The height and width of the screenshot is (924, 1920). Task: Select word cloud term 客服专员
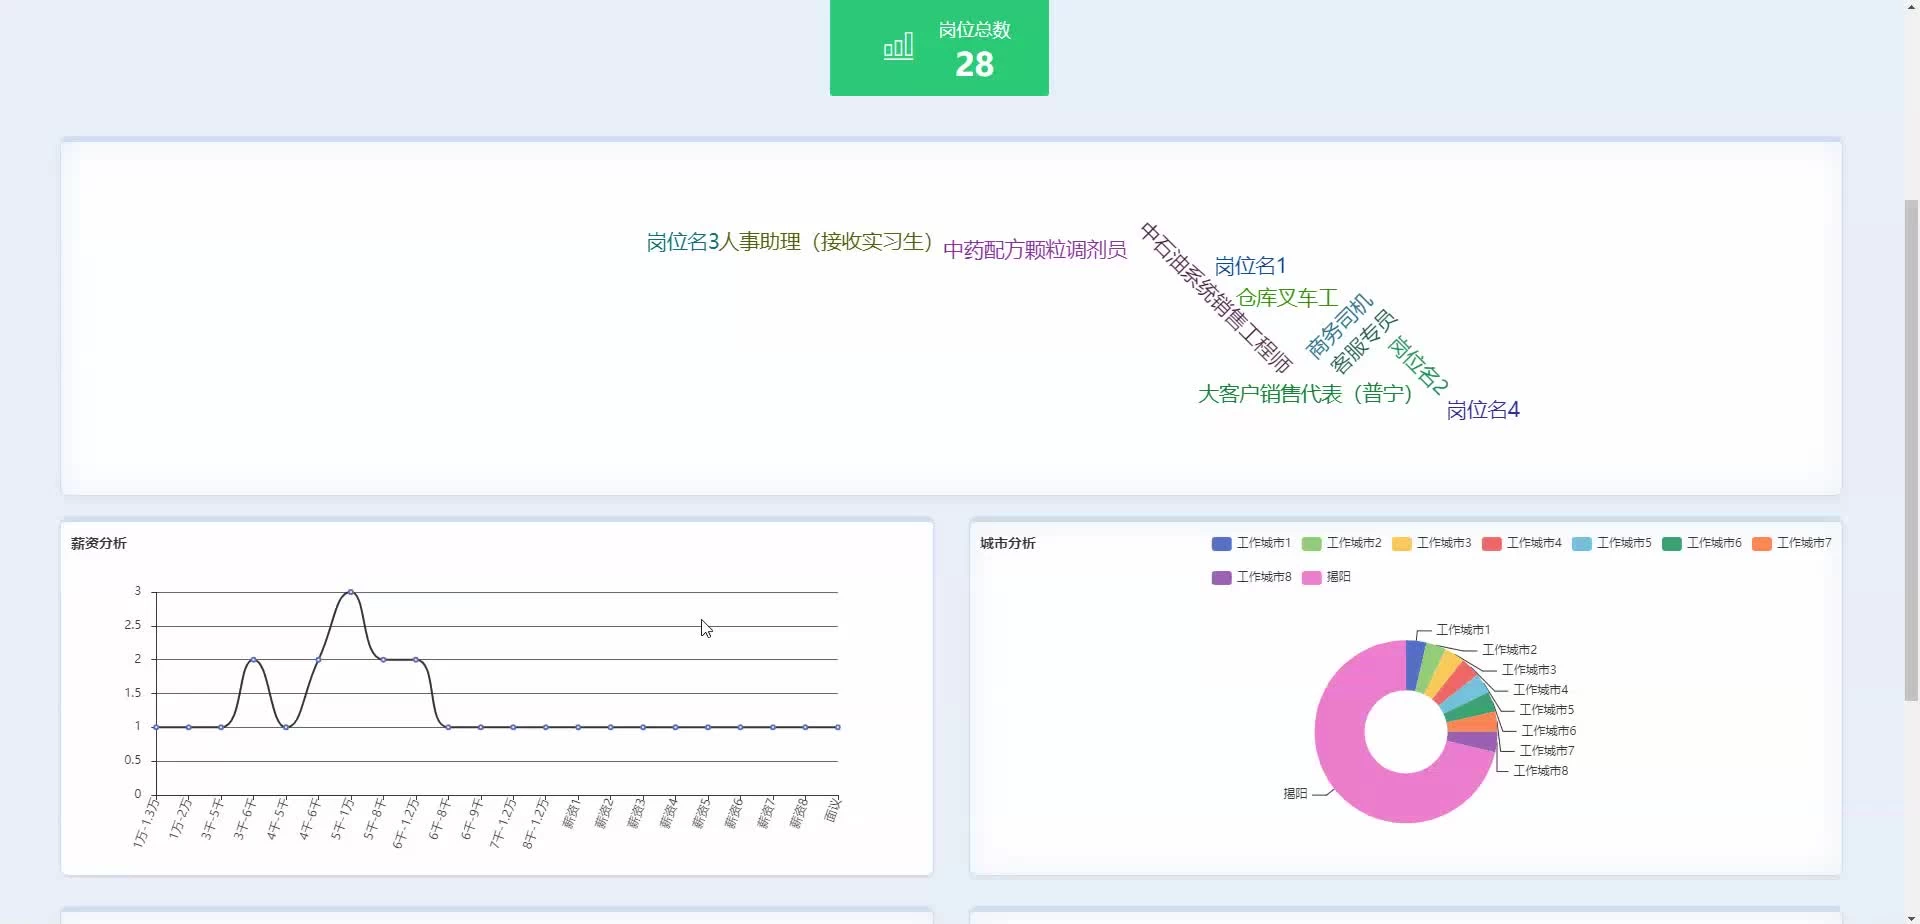(1363, 342)
